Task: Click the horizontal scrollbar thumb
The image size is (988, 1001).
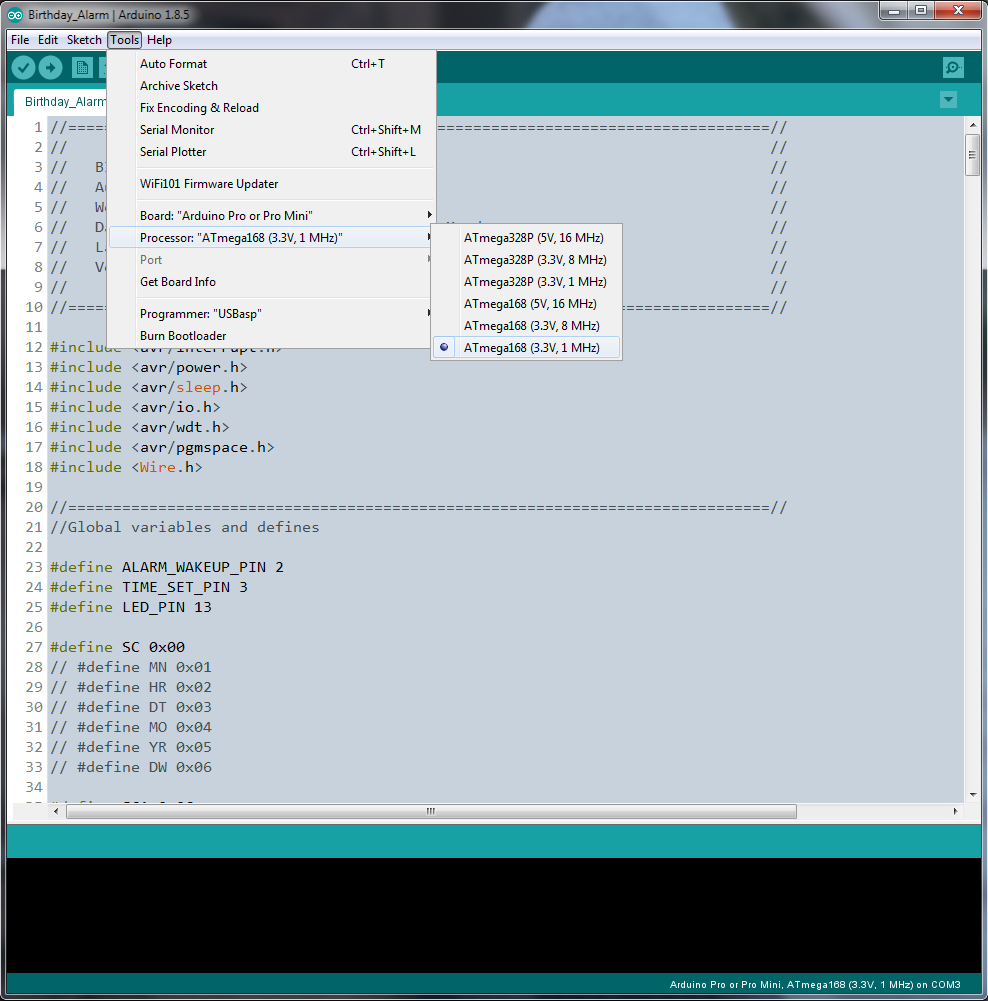Action: [x=431, y=812]
